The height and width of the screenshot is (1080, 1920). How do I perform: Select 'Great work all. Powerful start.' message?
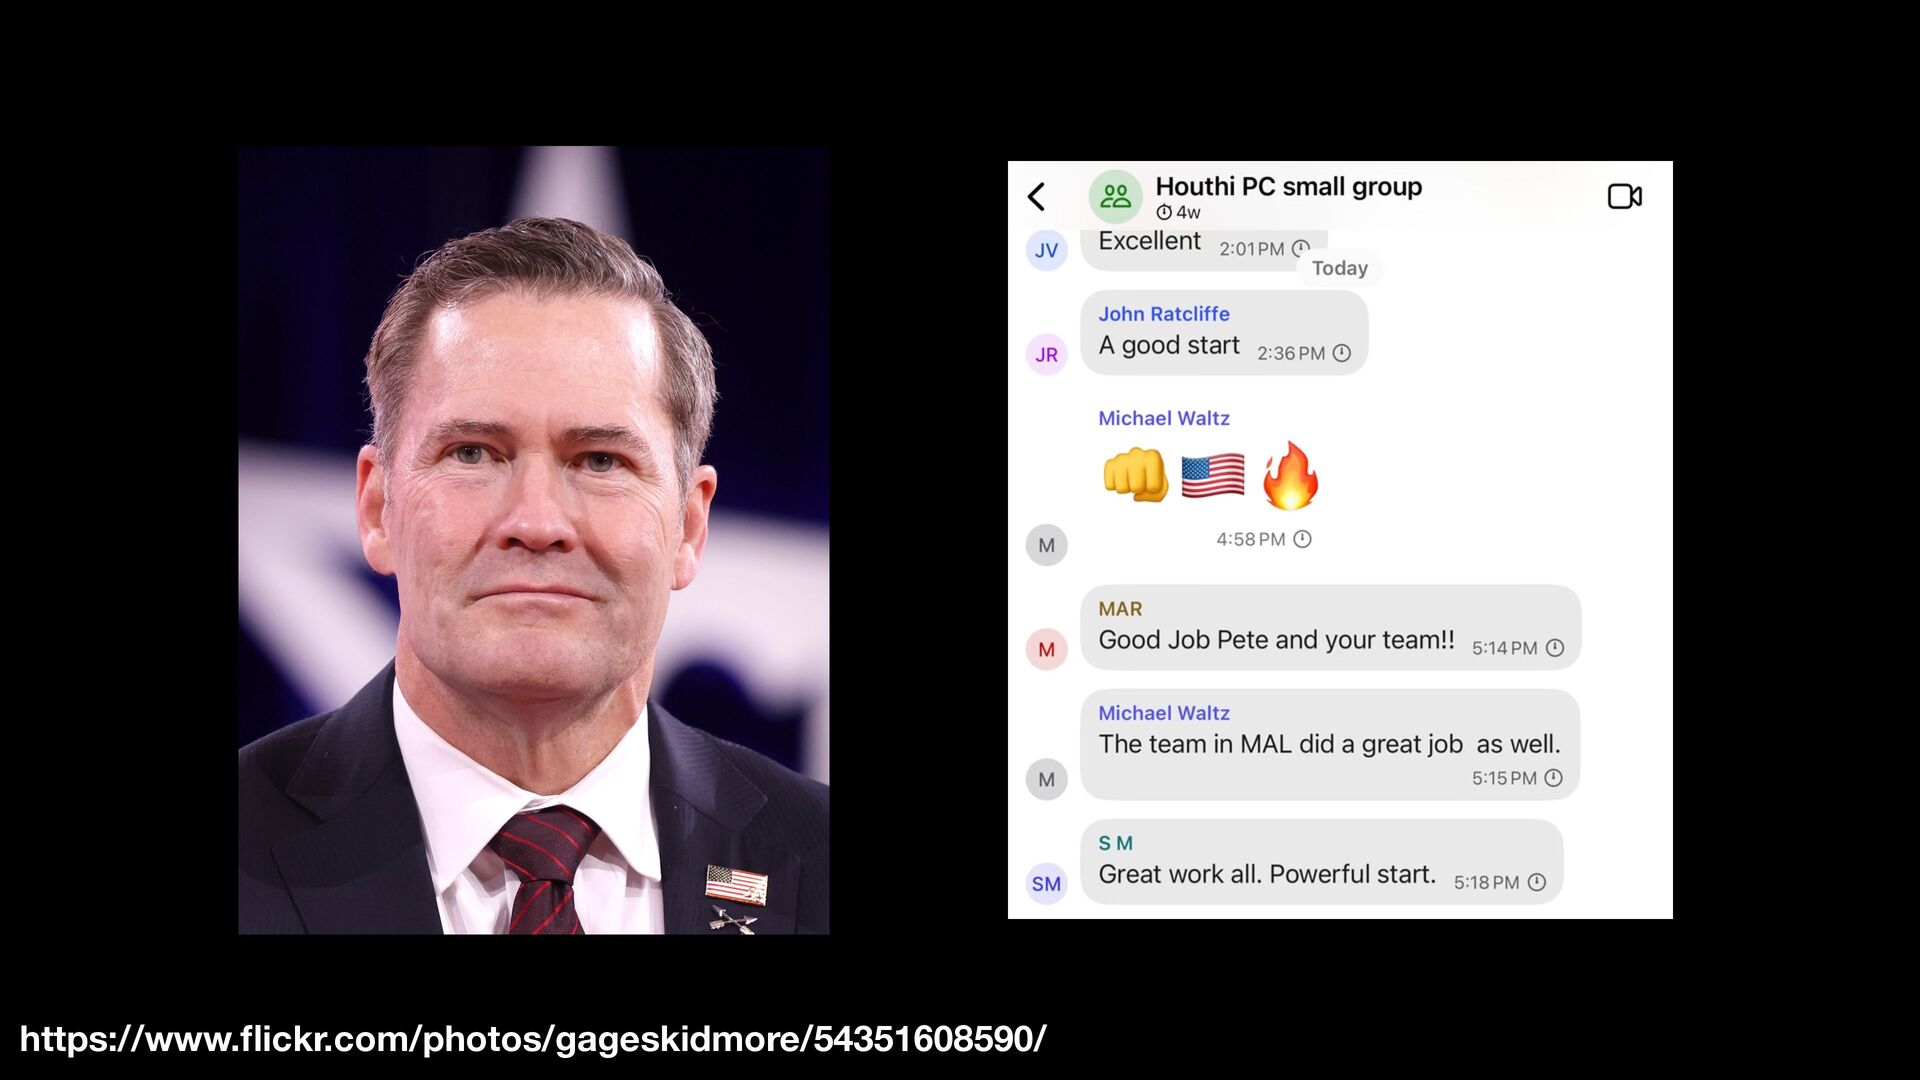(x=1322, y=862)
